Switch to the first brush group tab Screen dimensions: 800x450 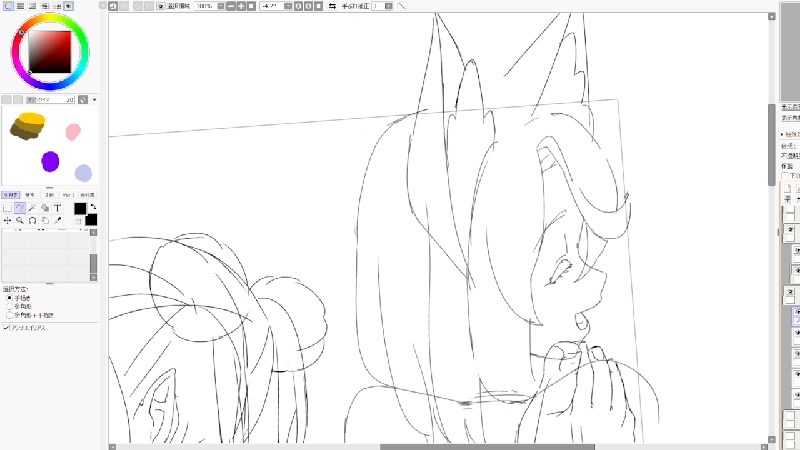click(x=11, y=194)
